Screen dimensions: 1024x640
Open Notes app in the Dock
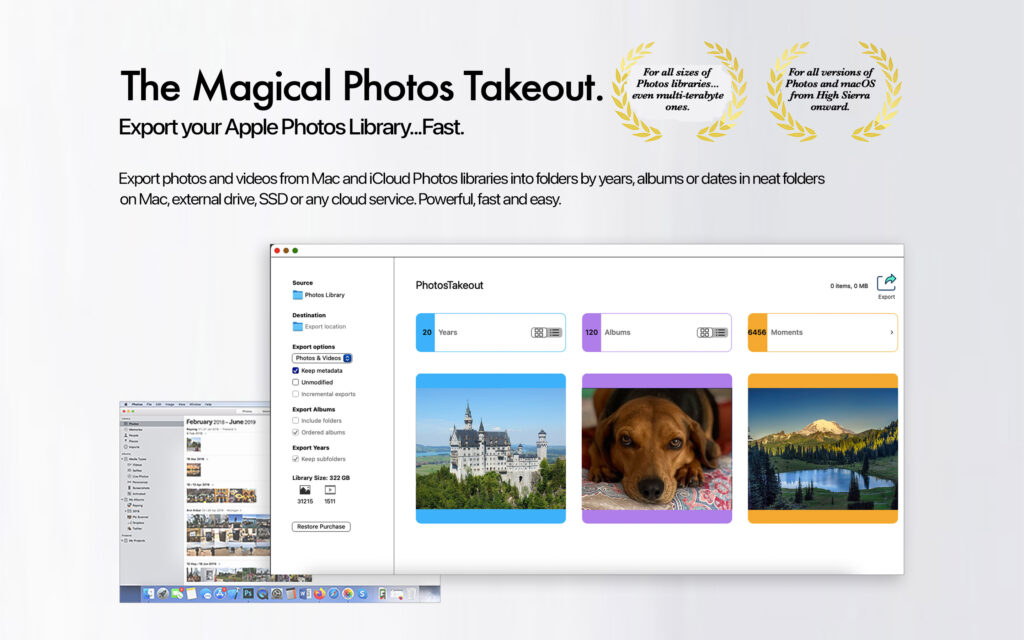[191, 594]
